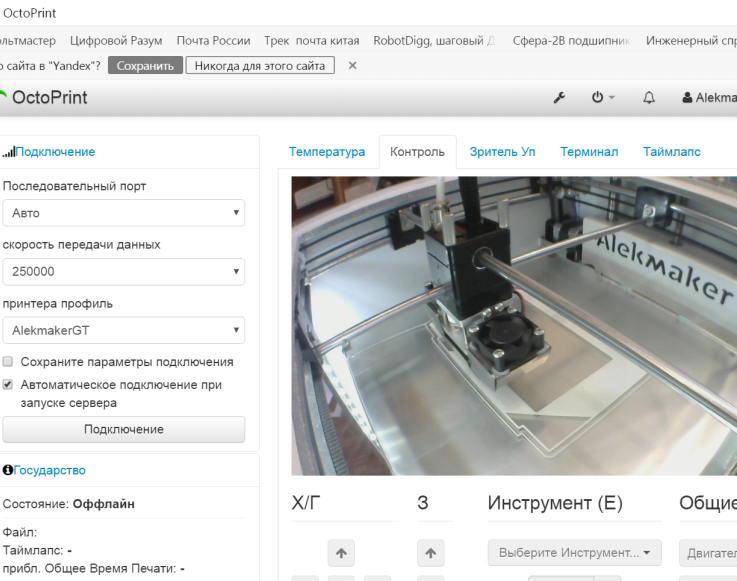Image resolution: width=737 pixels, height=581 pixels.
Task: Click info icon beside Государство
Action: click(x=8, y=470)
